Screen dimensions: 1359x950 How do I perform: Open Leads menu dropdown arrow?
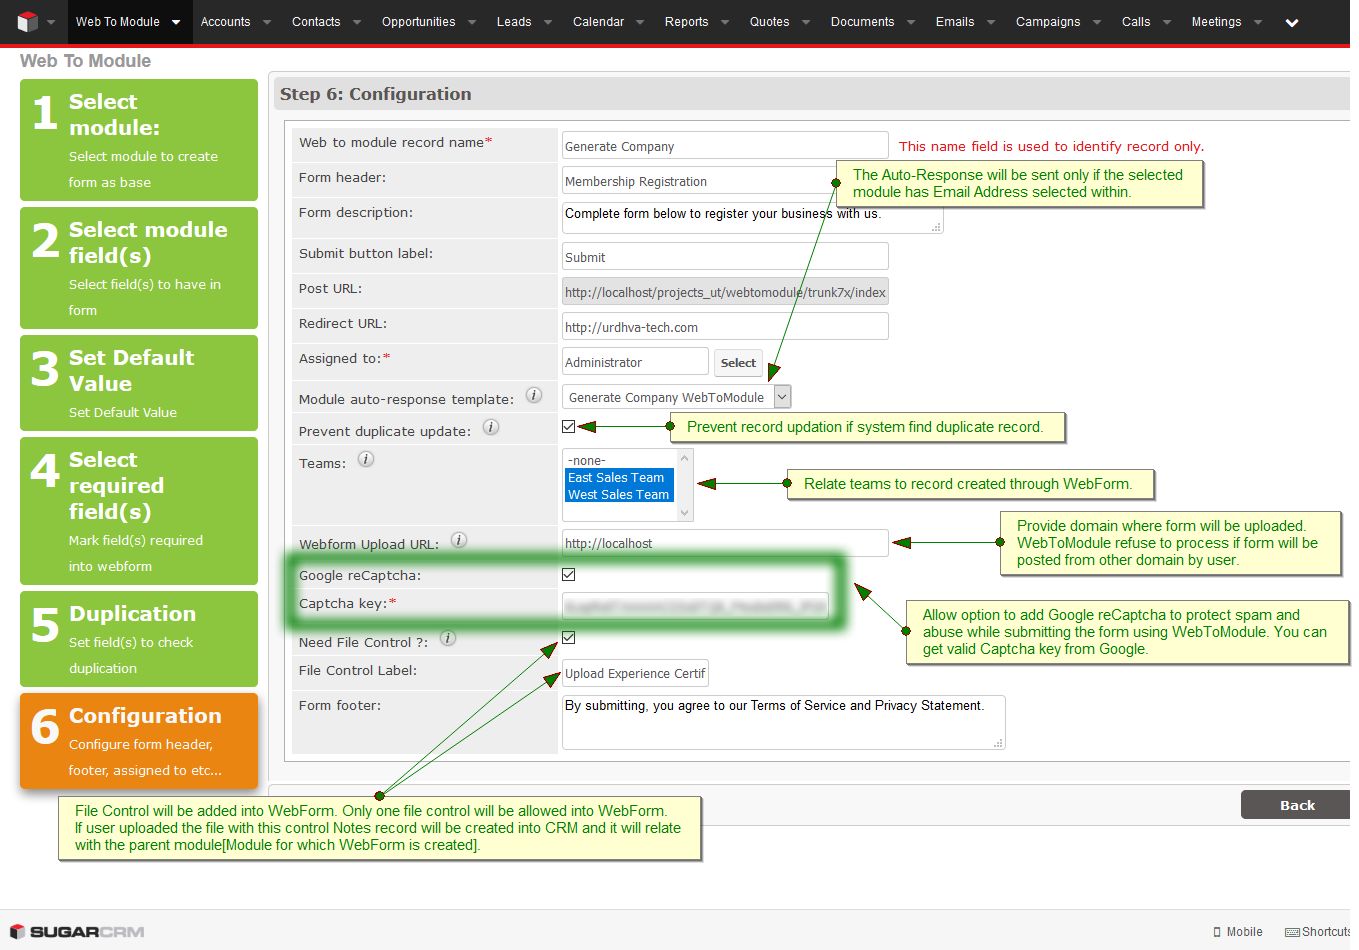548,22
